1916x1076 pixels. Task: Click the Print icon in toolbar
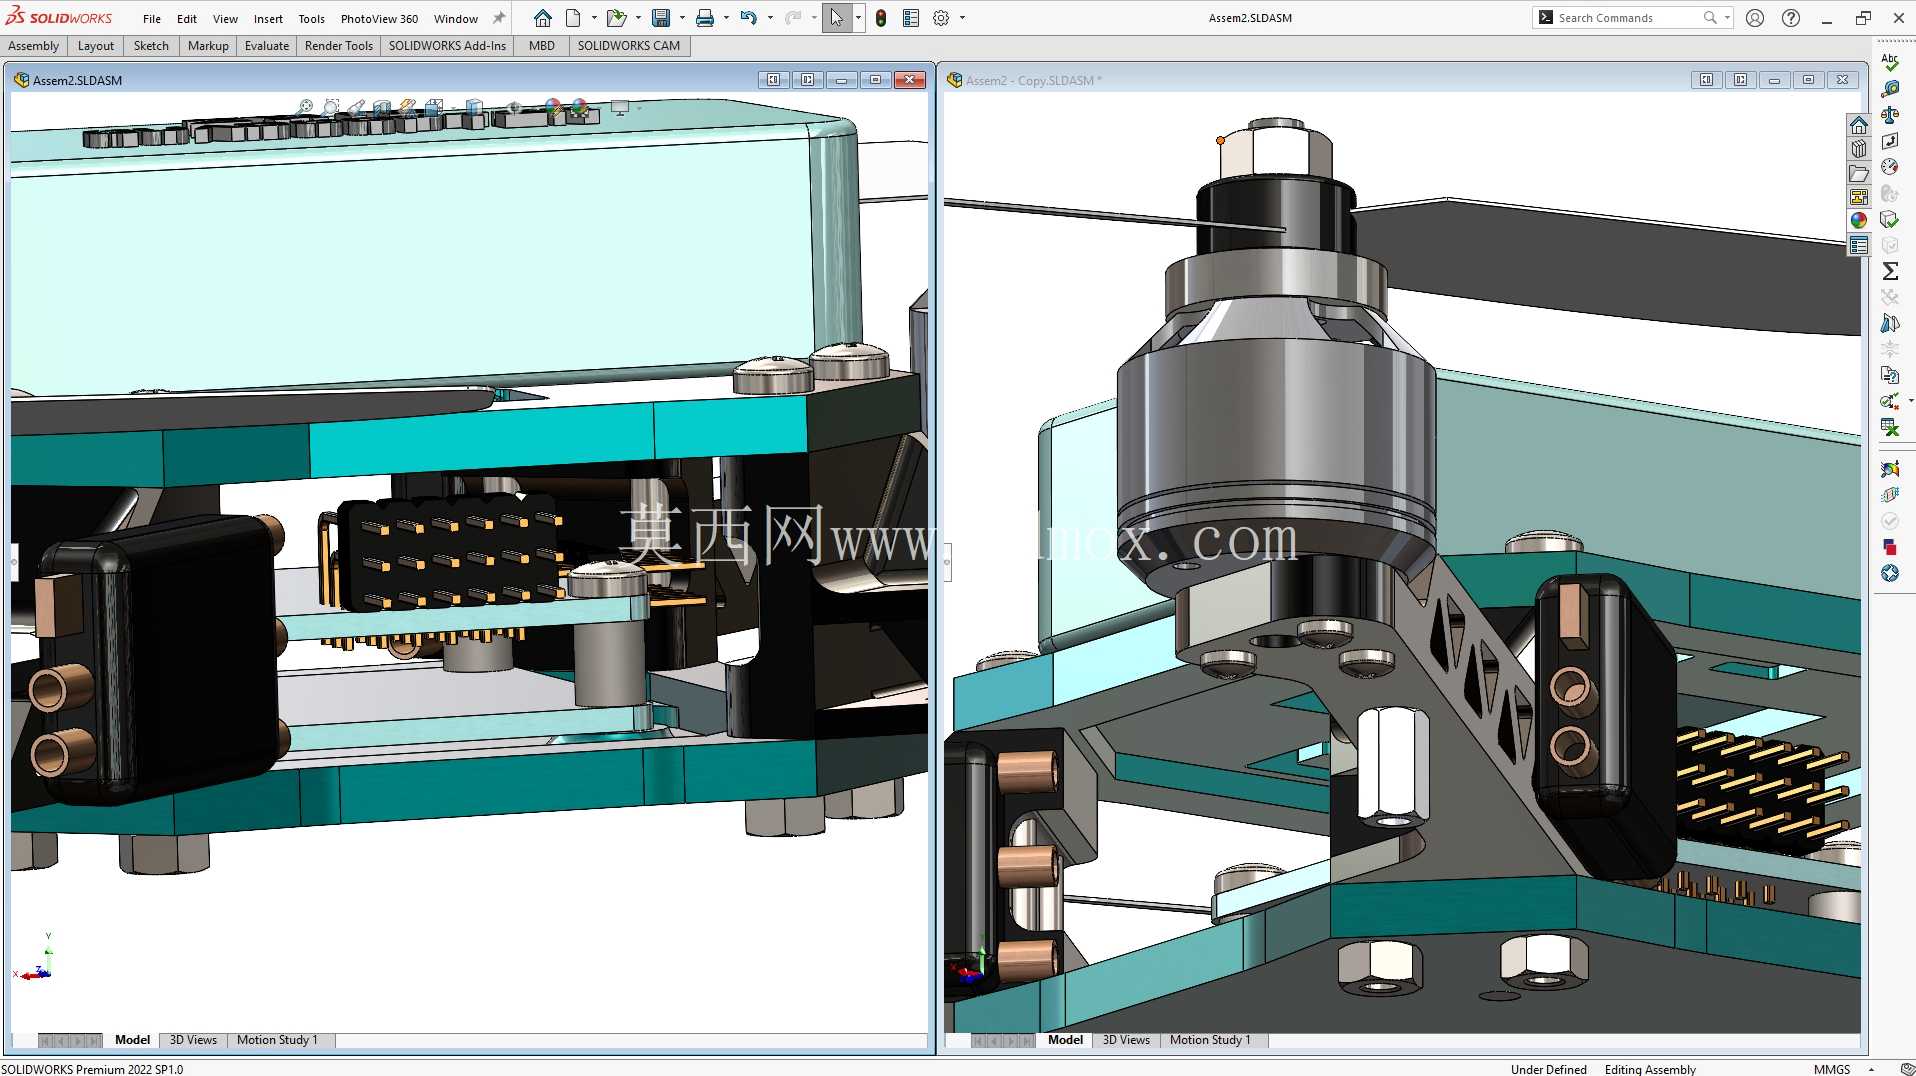pyautogui.click(x=705, y=18)
